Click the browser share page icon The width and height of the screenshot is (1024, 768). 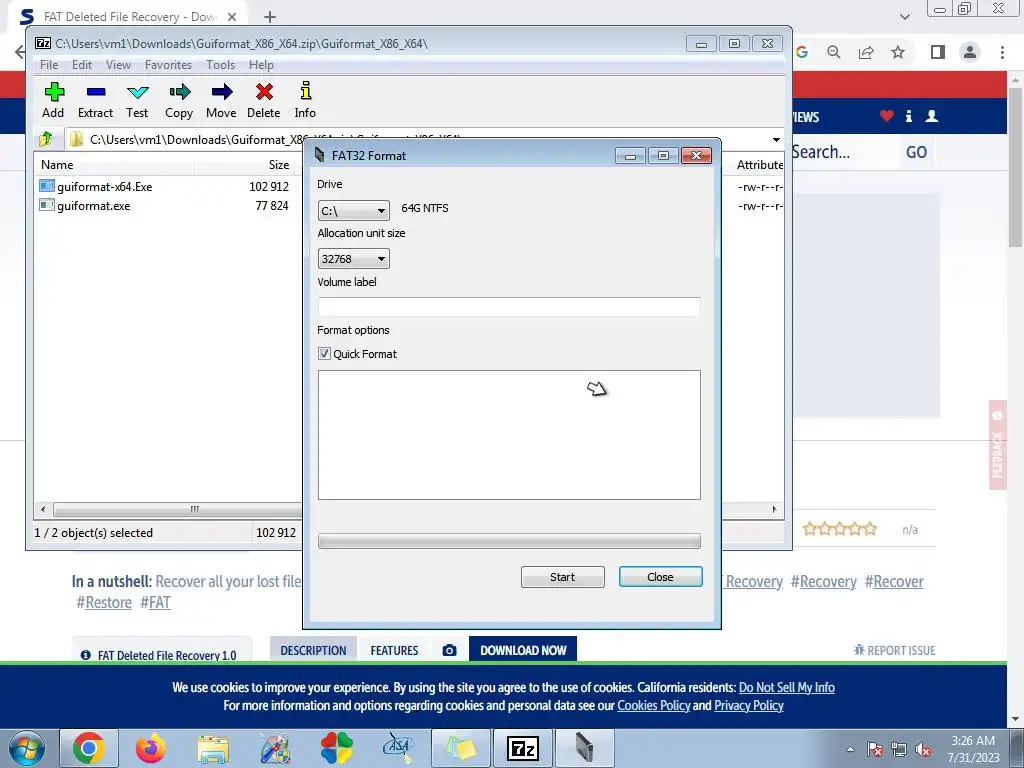coord(866,52)
